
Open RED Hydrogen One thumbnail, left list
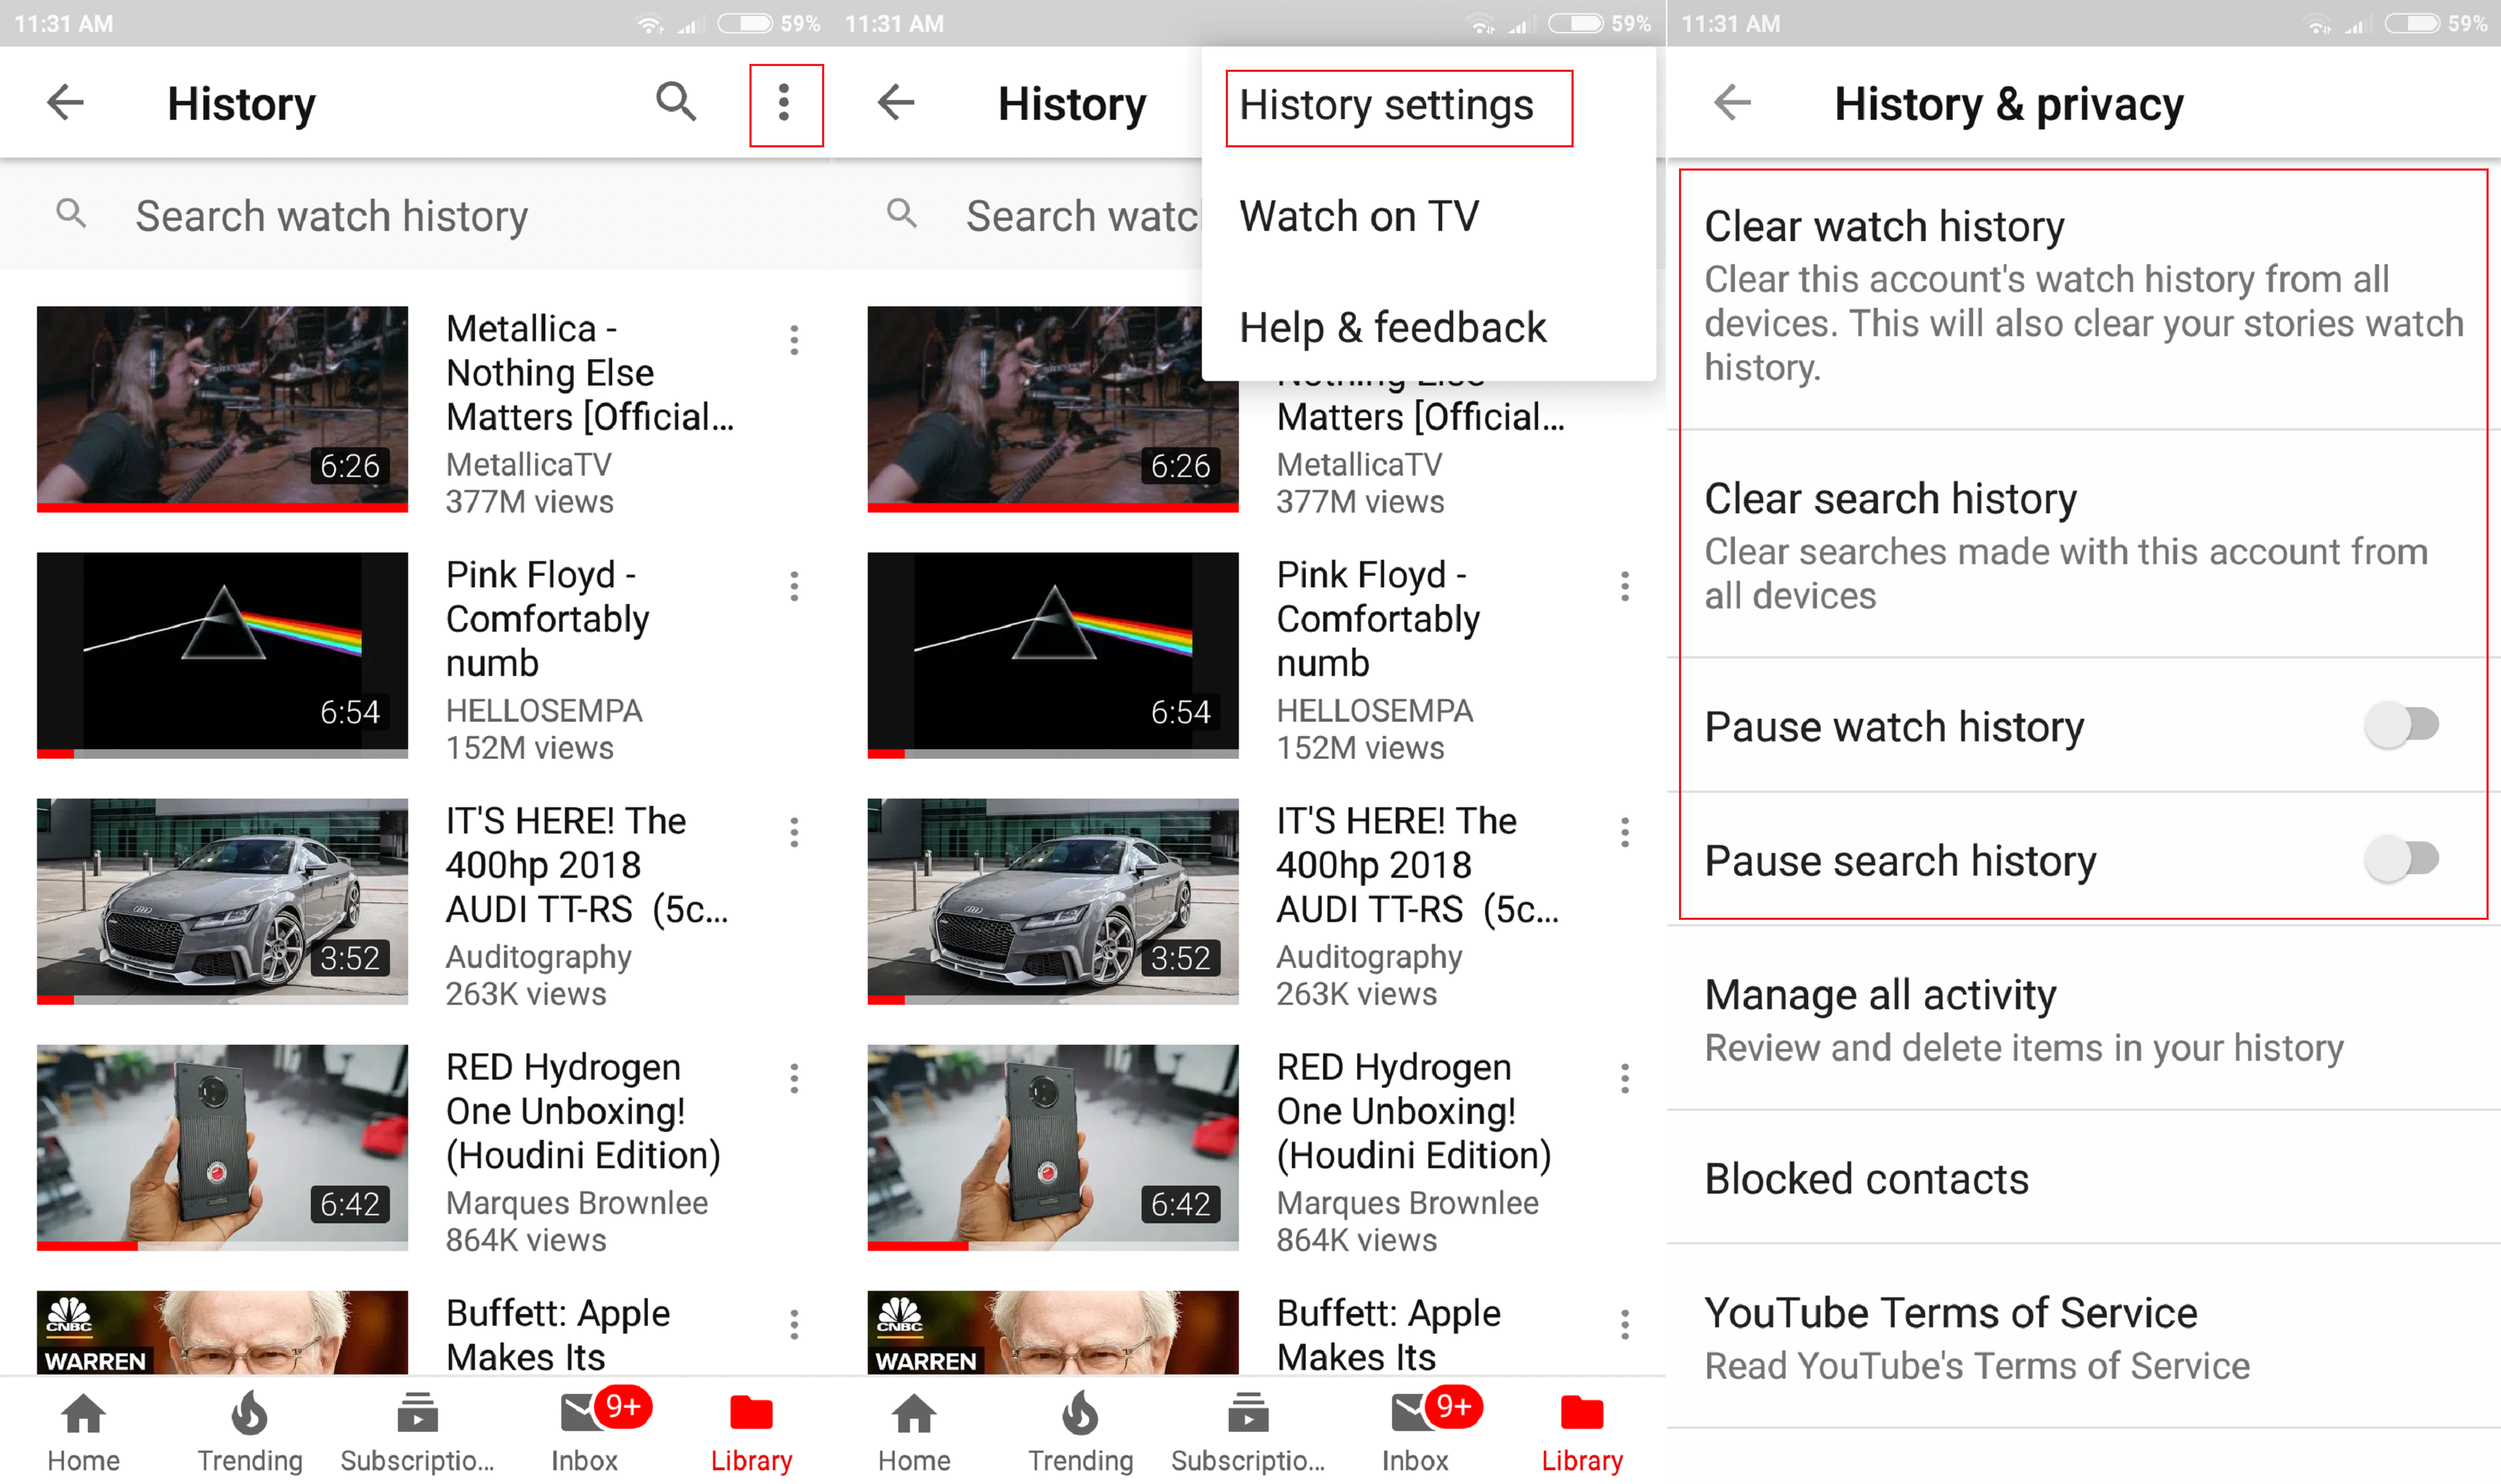(222, 1147)
